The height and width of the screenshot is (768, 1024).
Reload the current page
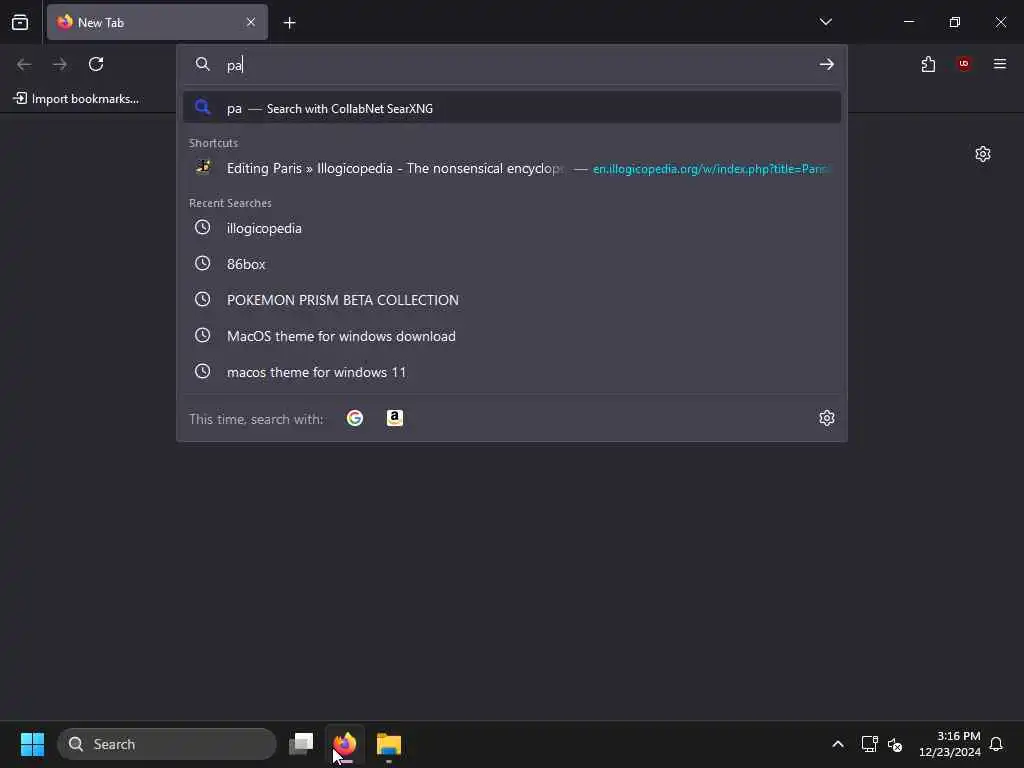[x=96, y=64]
